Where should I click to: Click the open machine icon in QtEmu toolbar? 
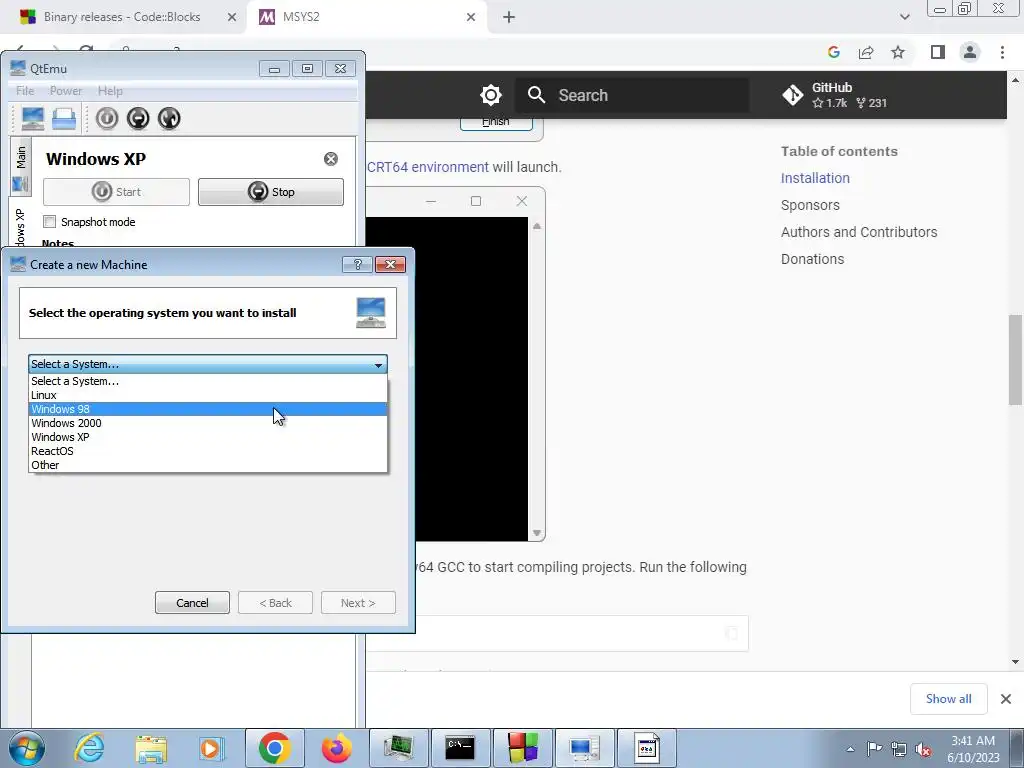64,118
